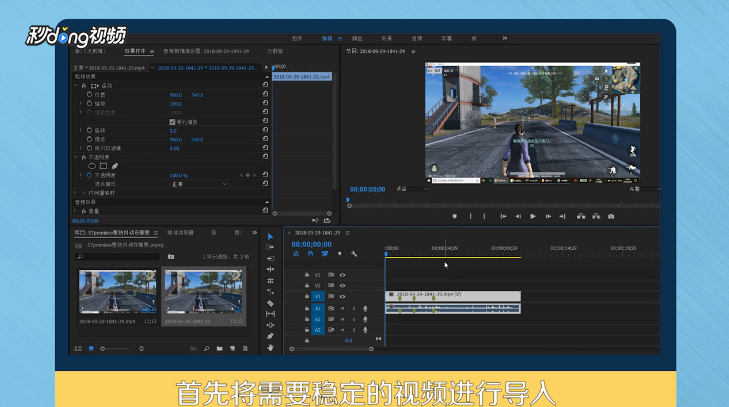
Task: Enable voice-over record on A3
Action: pos(365,330)
